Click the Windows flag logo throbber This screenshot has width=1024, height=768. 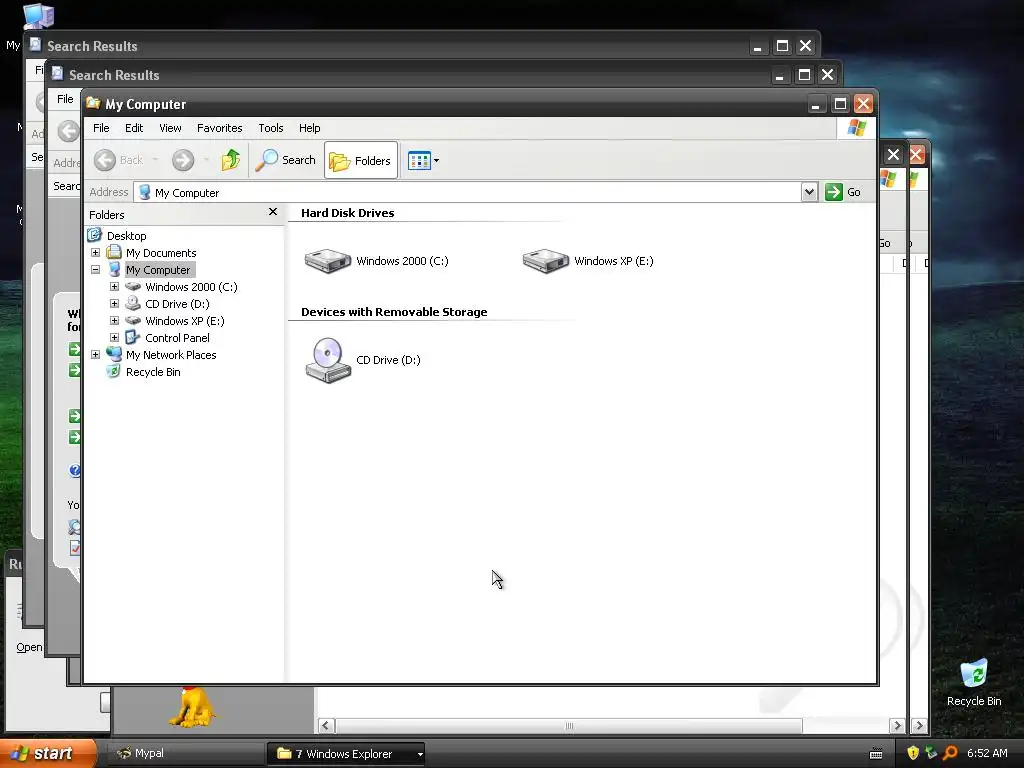click(856, 127)
